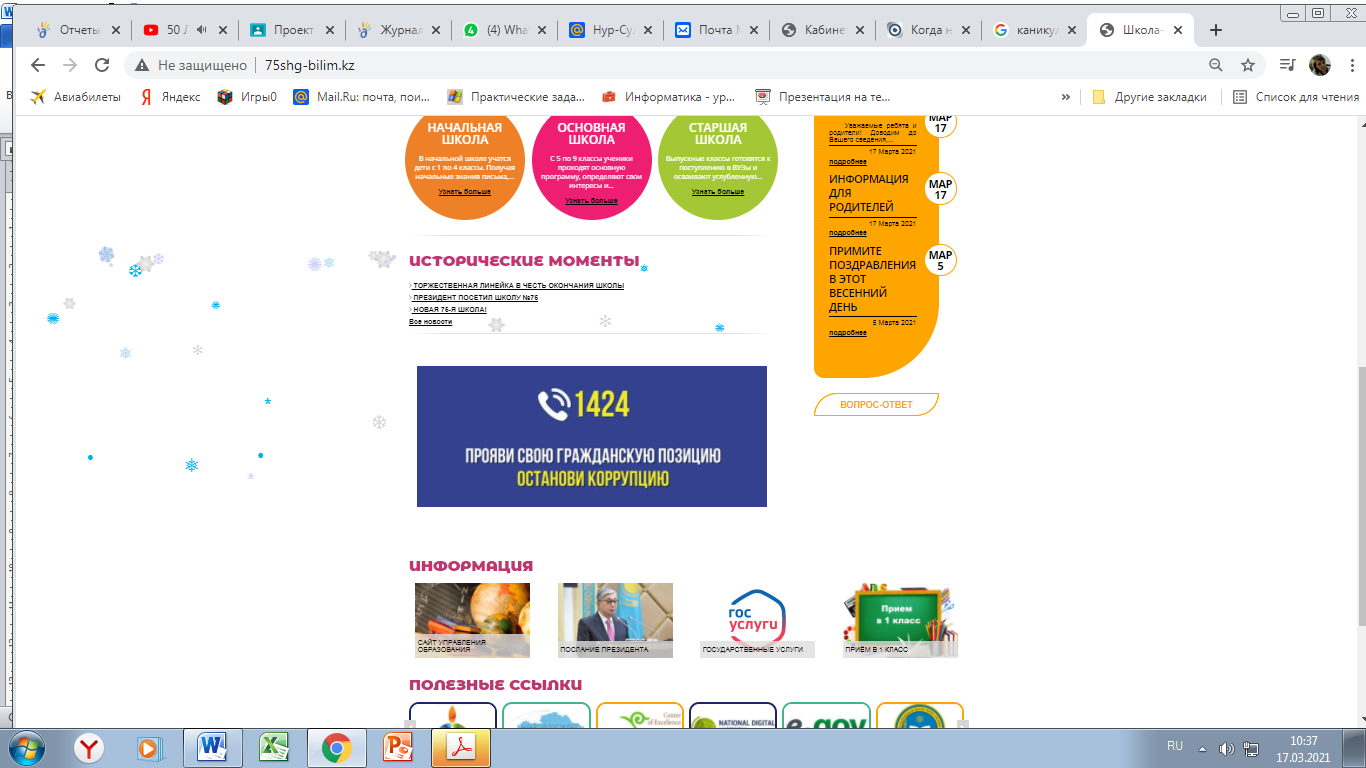
Task: Open the Презентация на те... bookmark
Action: click(823, 97)
